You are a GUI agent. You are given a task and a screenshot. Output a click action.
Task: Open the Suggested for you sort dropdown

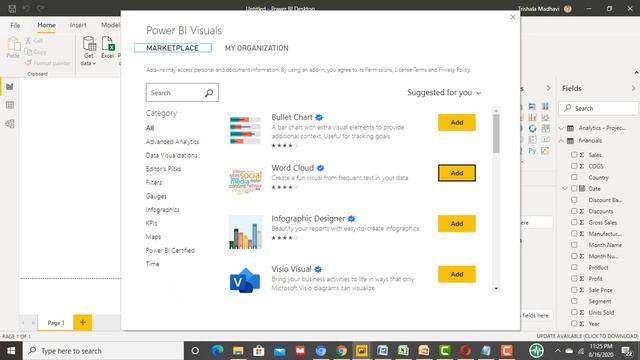444,93
